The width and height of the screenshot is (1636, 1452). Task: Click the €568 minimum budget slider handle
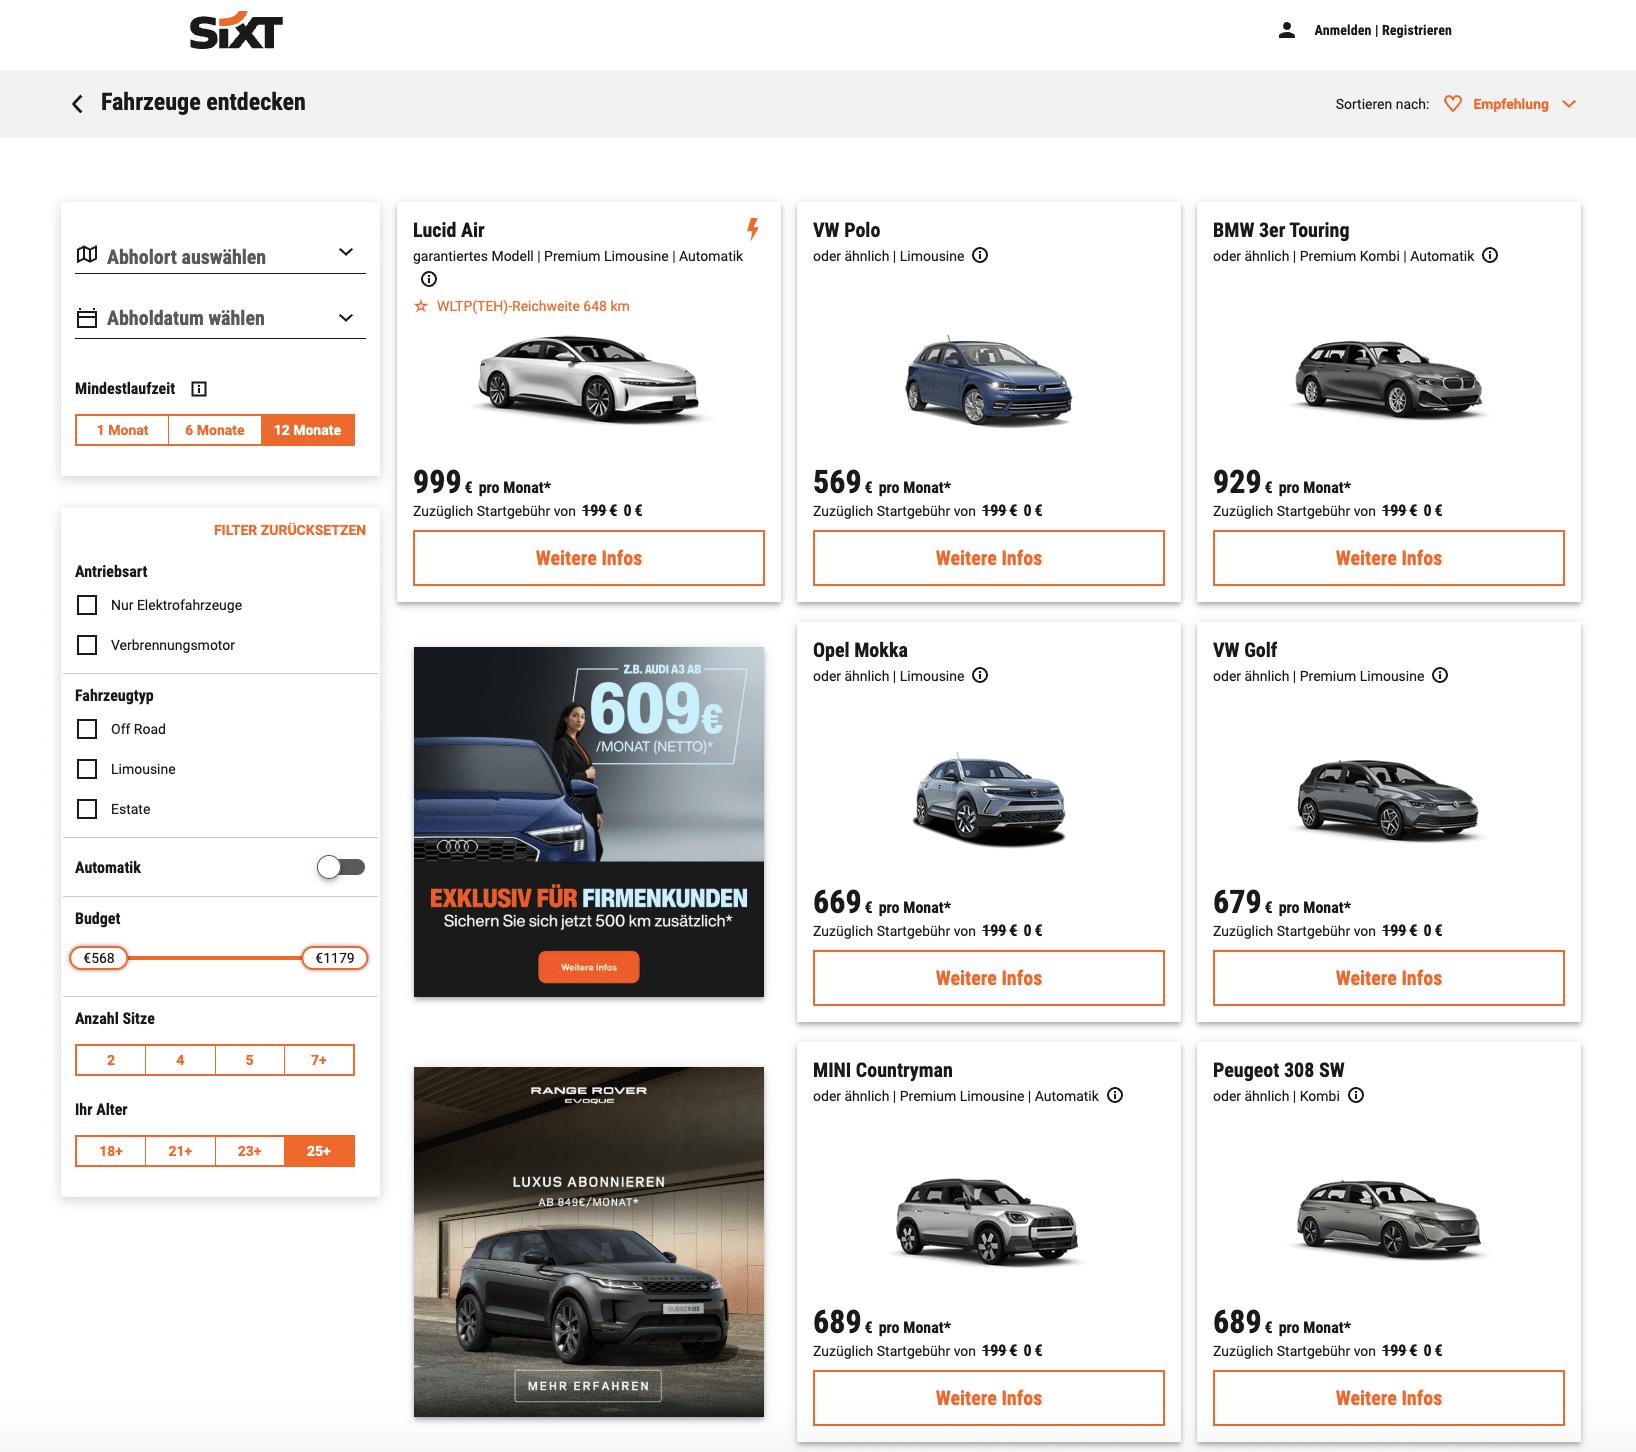(x=99, y=958)
